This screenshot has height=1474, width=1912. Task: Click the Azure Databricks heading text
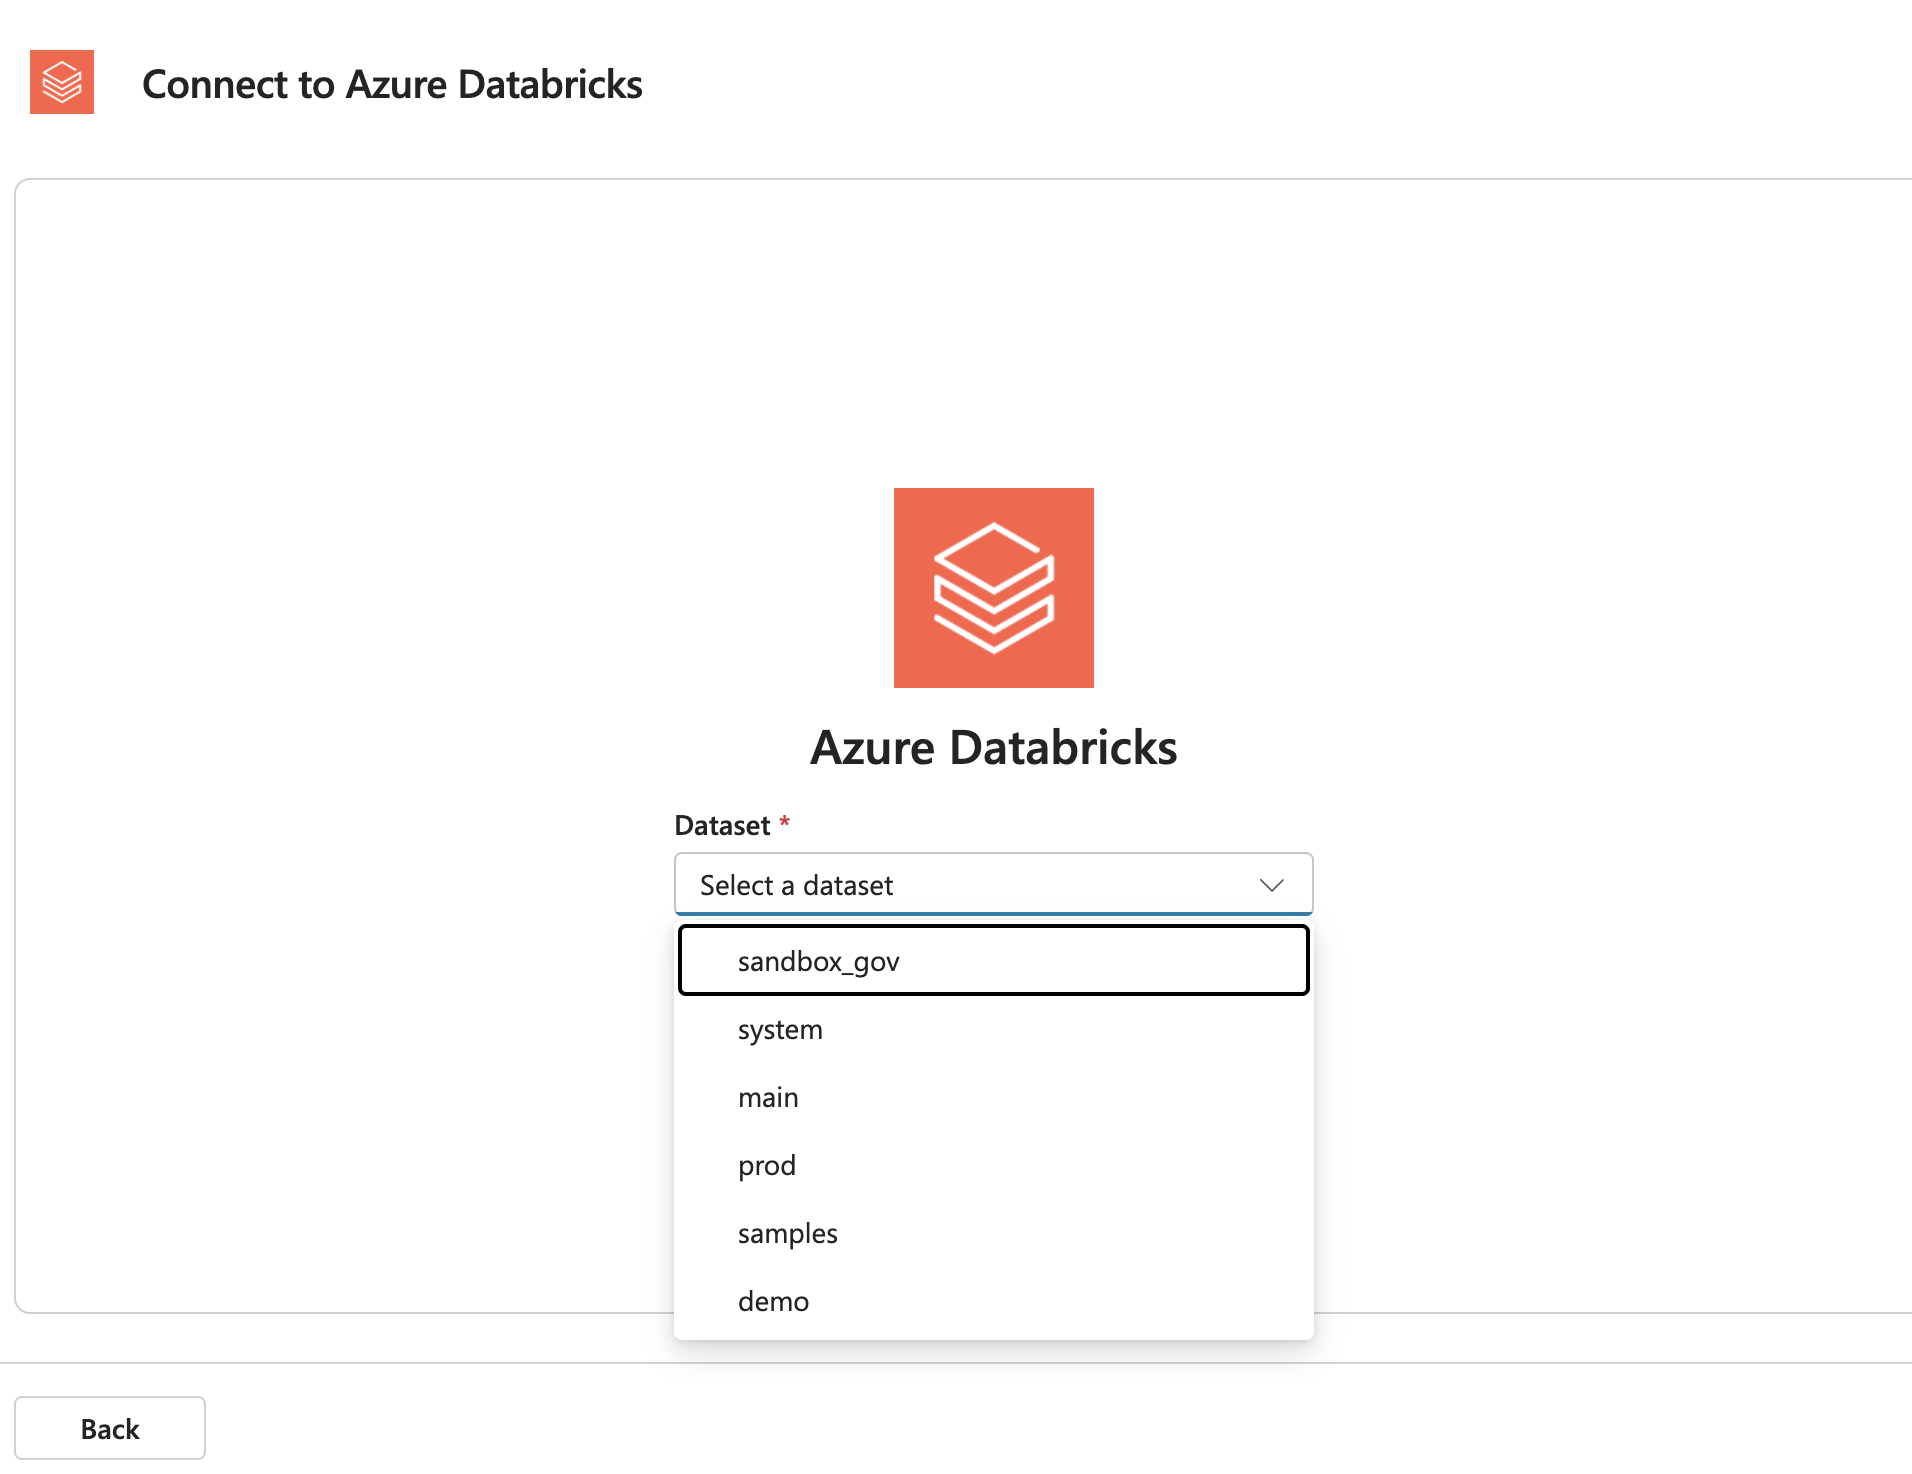[993, 748]
